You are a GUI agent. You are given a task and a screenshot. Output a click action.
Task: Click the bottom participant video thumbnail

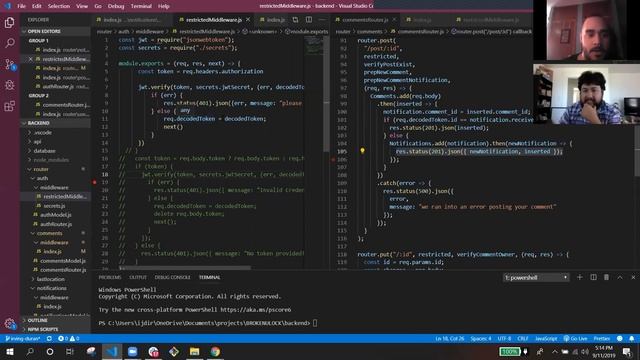tap(587, 94)
